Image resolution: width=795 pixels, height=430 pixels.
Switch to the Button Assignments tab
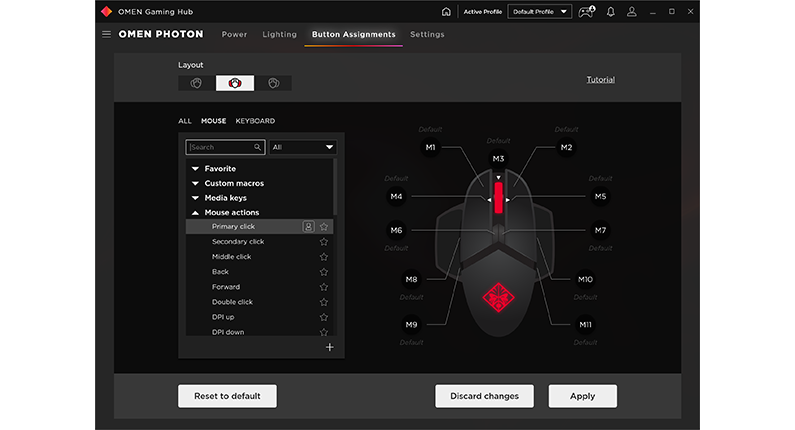click(353, 34)
